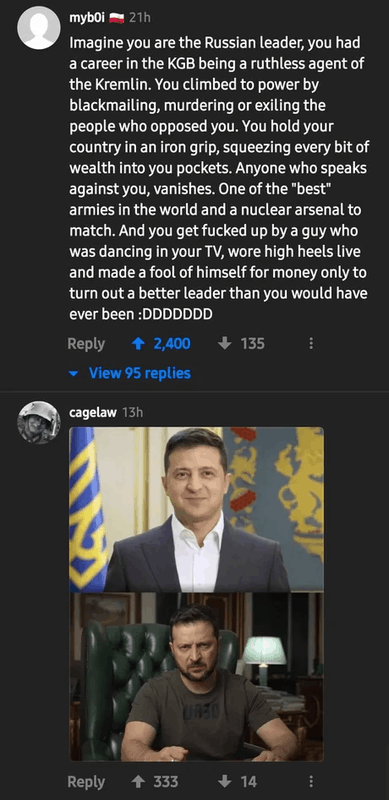Expand View 95 replies
This screenshot has height=800, width=389.
pos(139,373)
